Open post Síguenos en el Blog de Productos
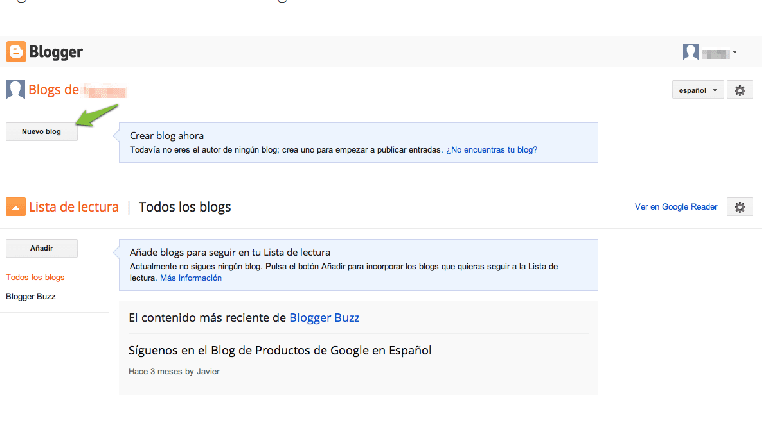The image size is (762, 428). coord(280,350)
